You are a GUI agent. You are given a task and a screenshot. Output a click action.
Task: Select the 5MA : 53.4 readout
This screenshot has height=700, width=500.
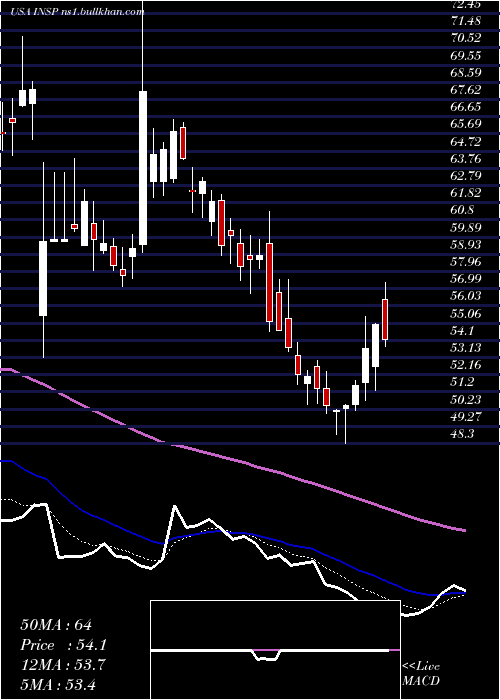[x=58, y=684]
